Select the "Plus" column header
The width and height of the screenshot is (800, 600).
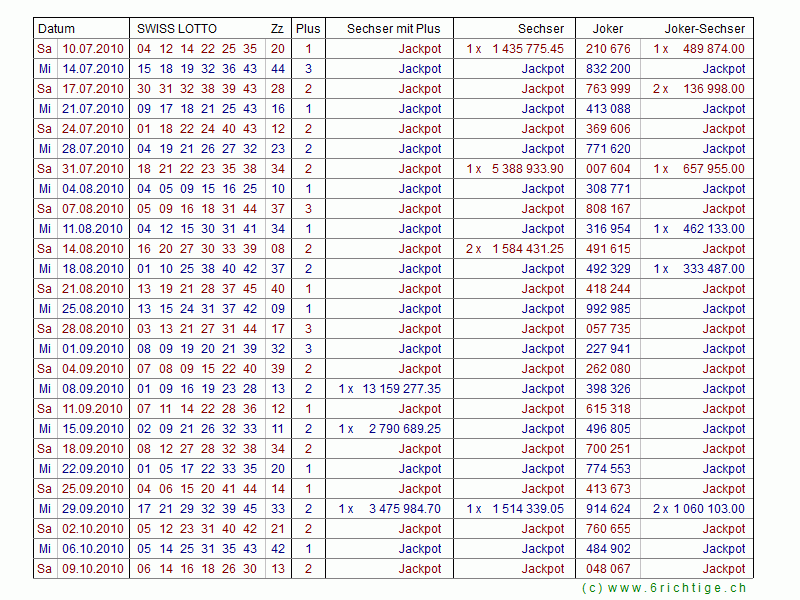(308, 29)
